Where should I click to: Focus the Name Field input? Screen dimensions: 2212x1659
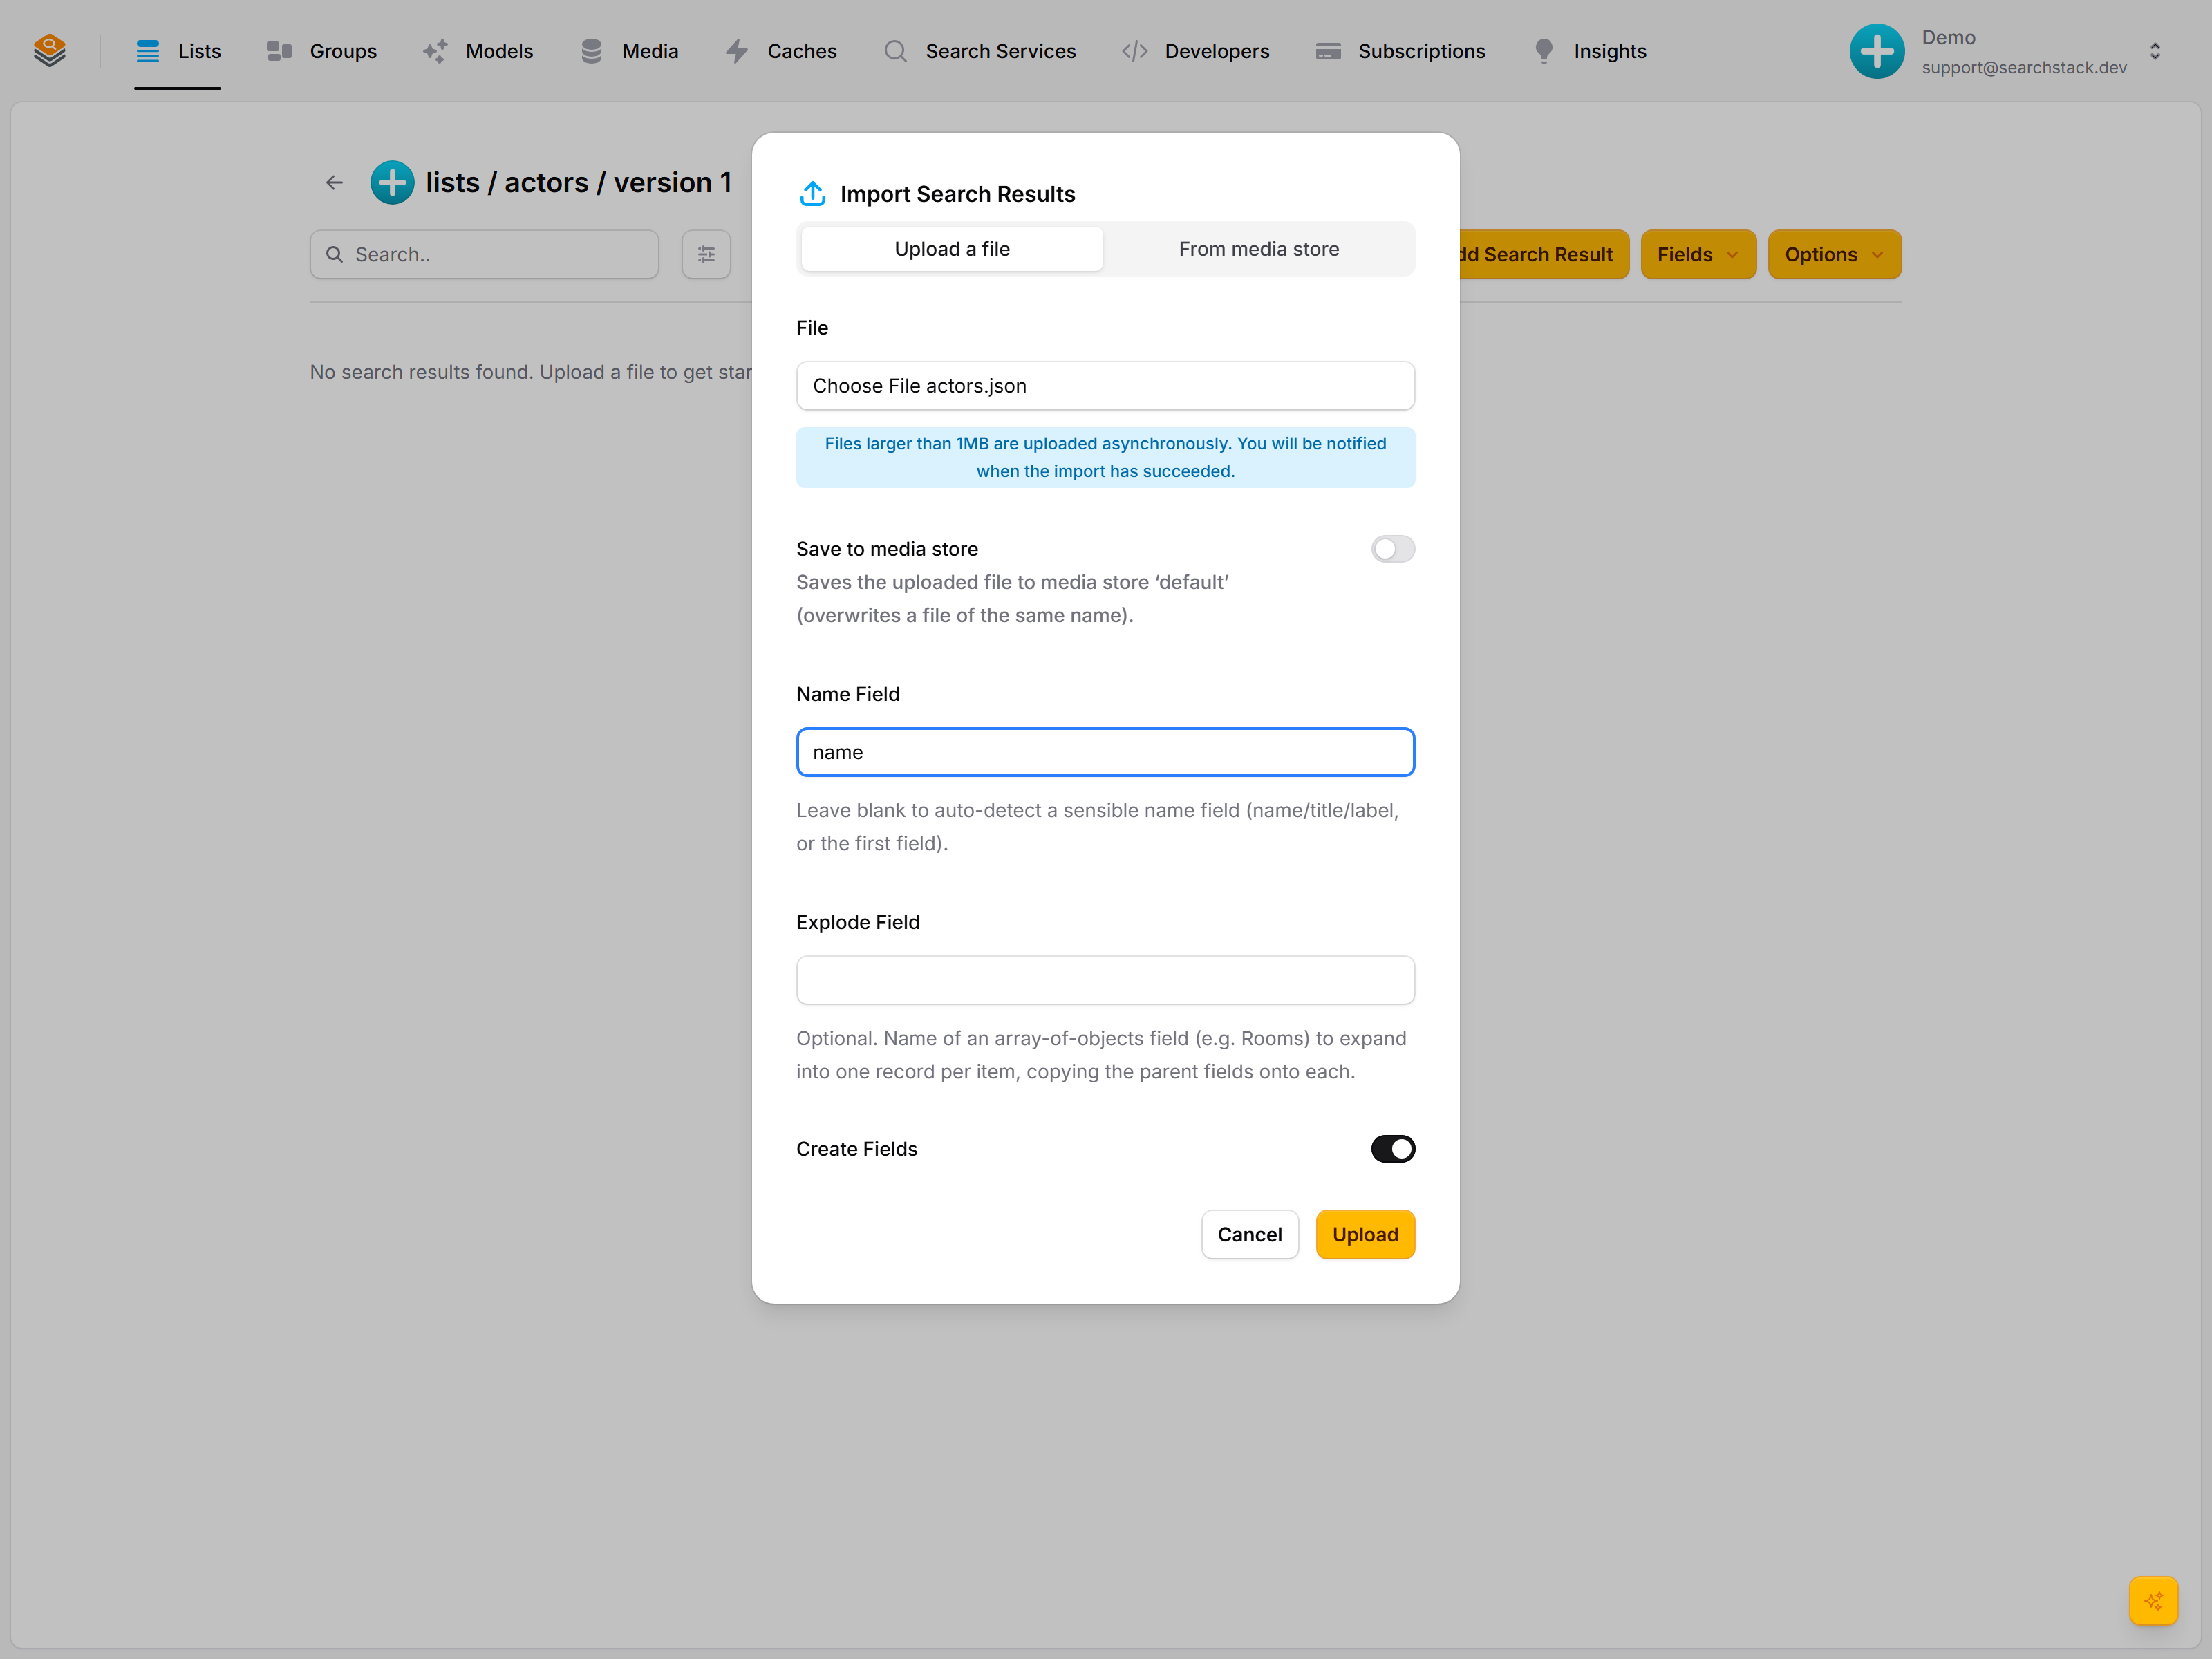pos(1105,752)
